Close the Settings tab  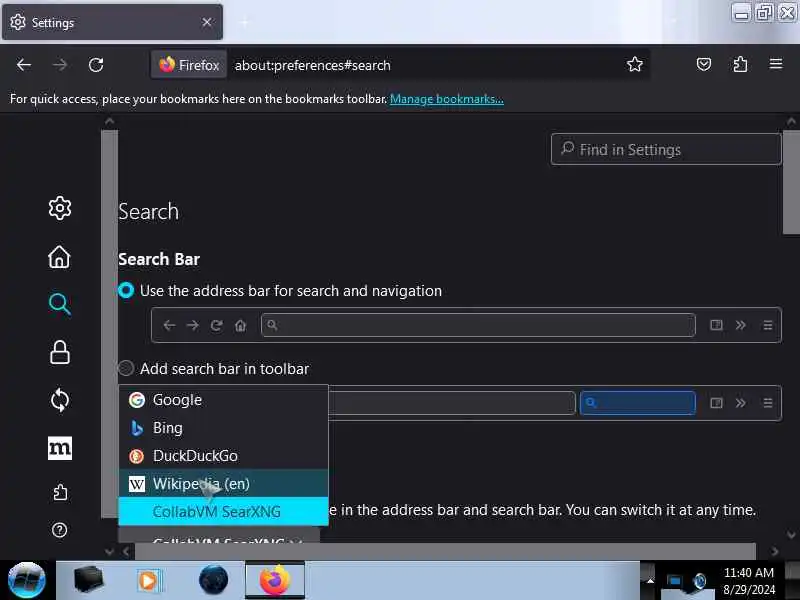click(207, 22)
